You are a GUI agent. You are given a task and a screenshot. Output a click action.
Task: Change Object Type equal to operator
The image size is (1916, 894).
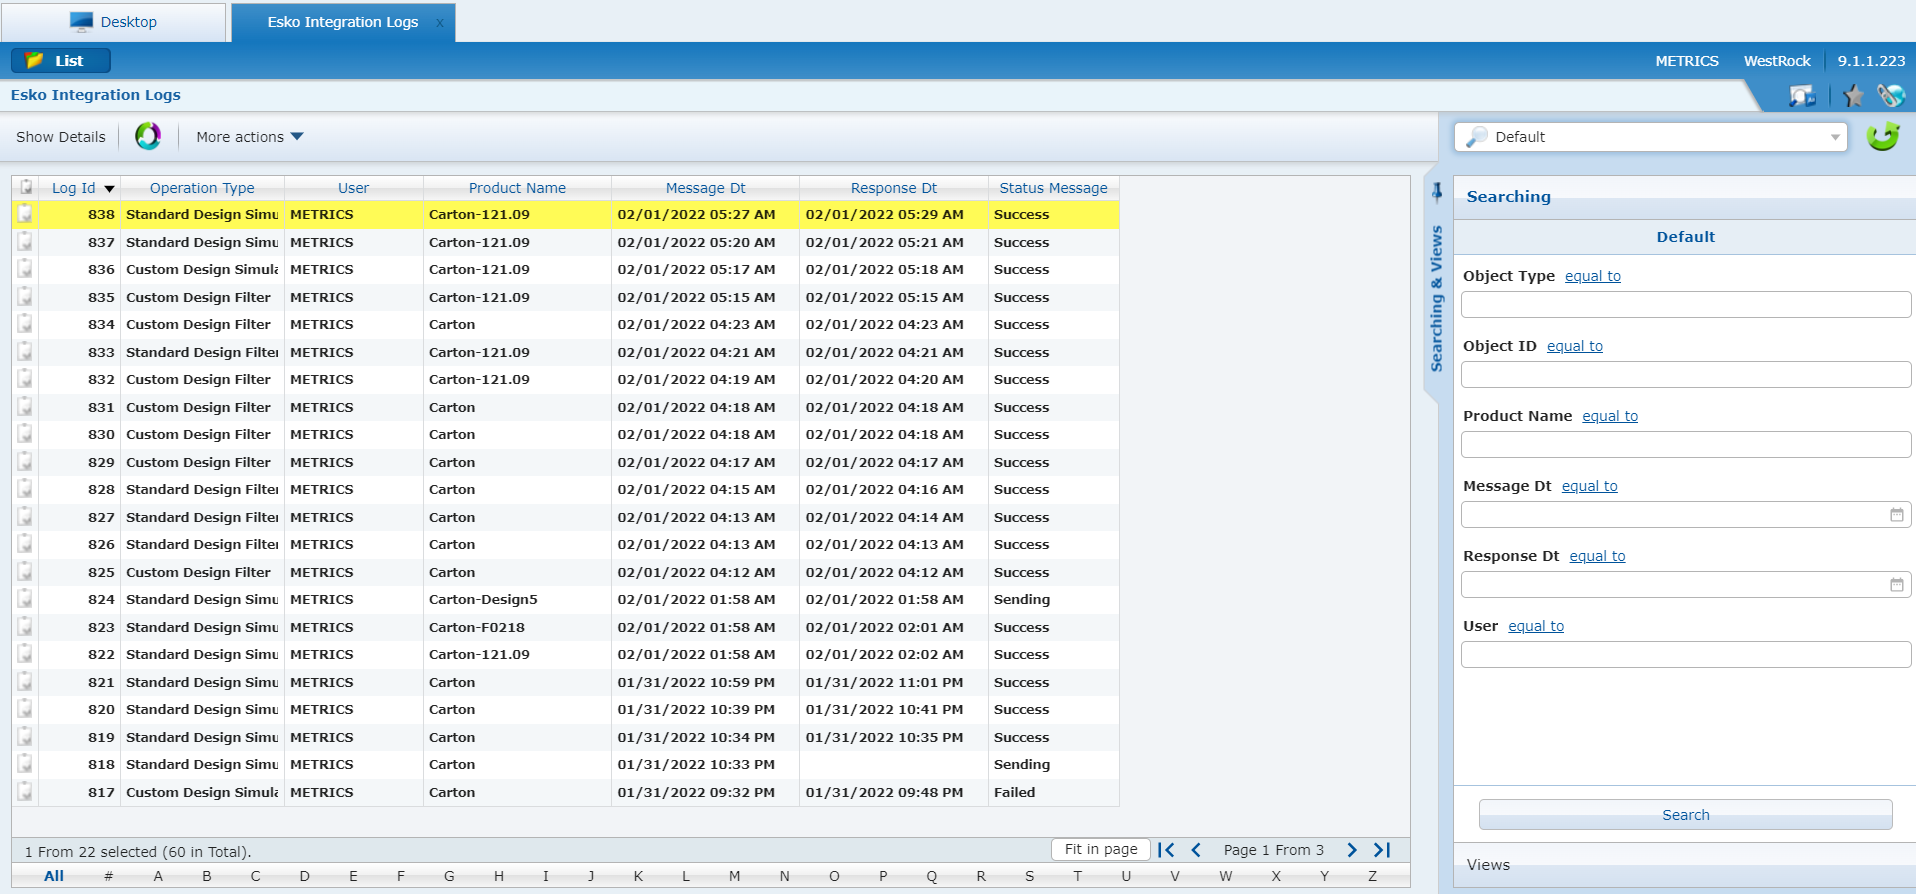click(1592, 276)
